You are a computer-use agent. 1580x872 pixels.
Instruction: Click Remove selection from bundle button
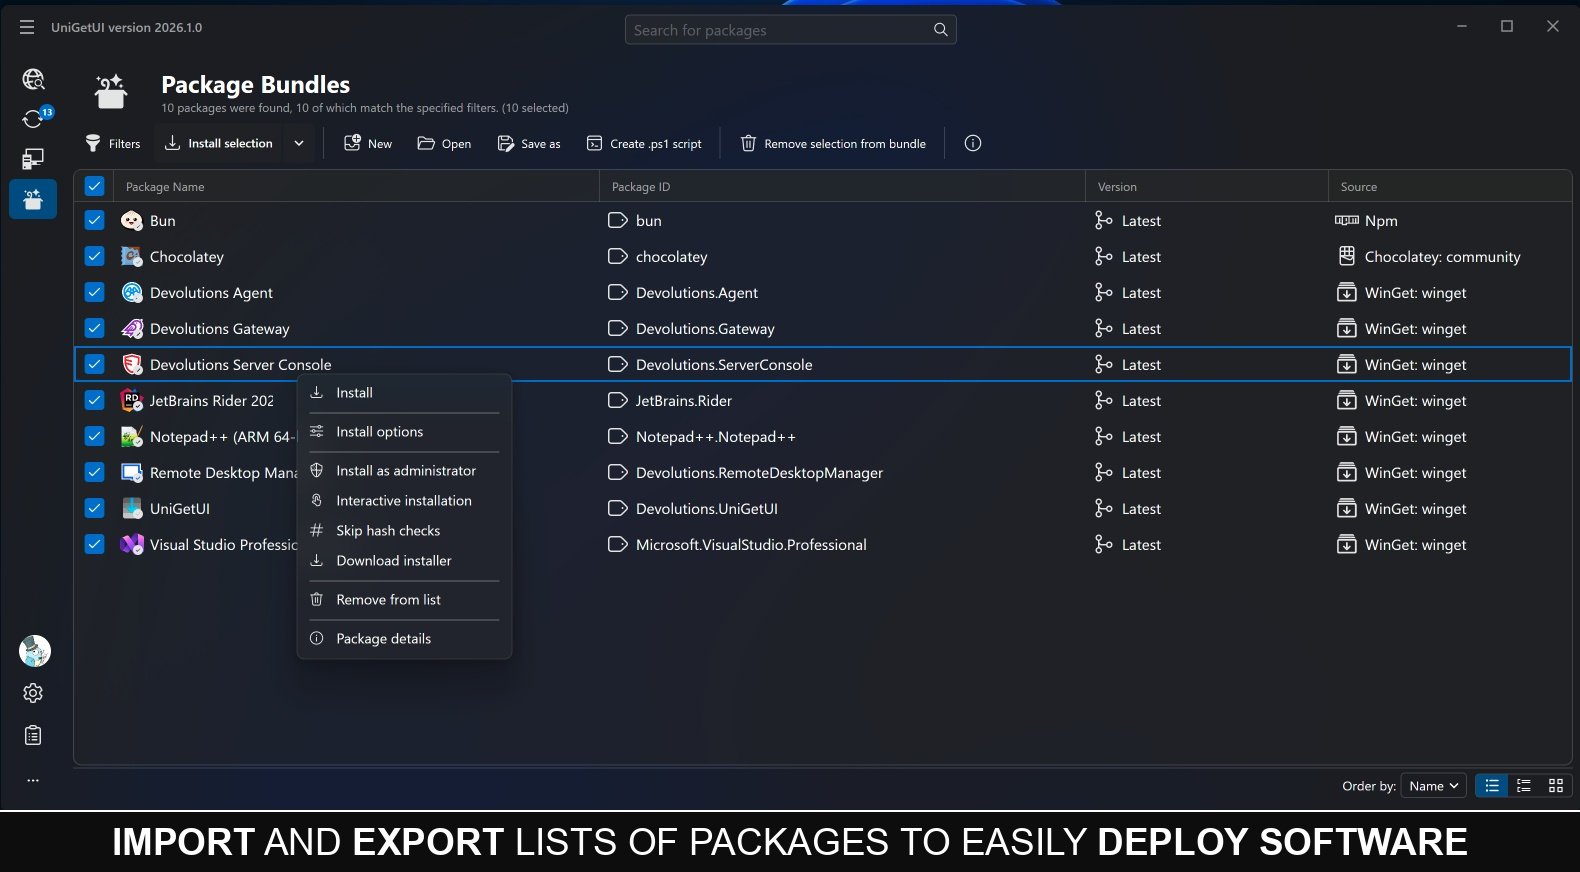click(x=833, y=143)
